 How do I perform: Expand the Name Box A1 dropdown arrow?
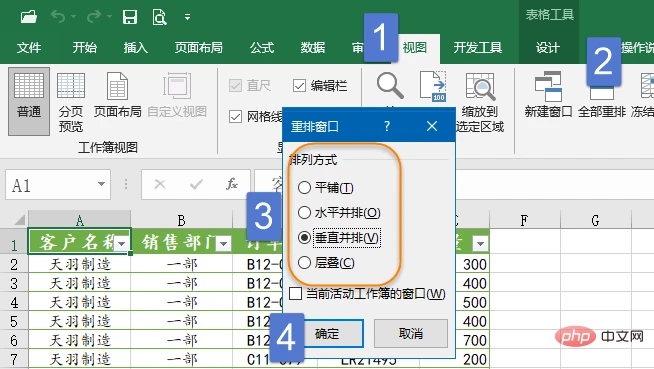[101, 184]
